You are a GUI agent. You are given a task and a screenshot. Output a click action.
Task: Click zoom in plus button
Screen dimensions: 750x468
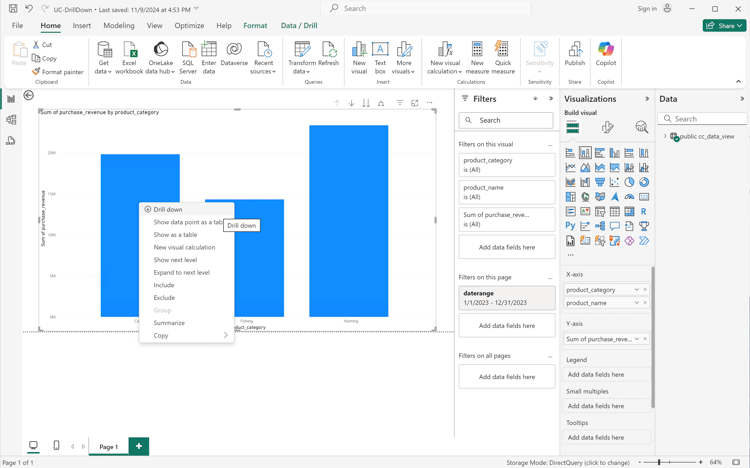[x=701, y=462]
